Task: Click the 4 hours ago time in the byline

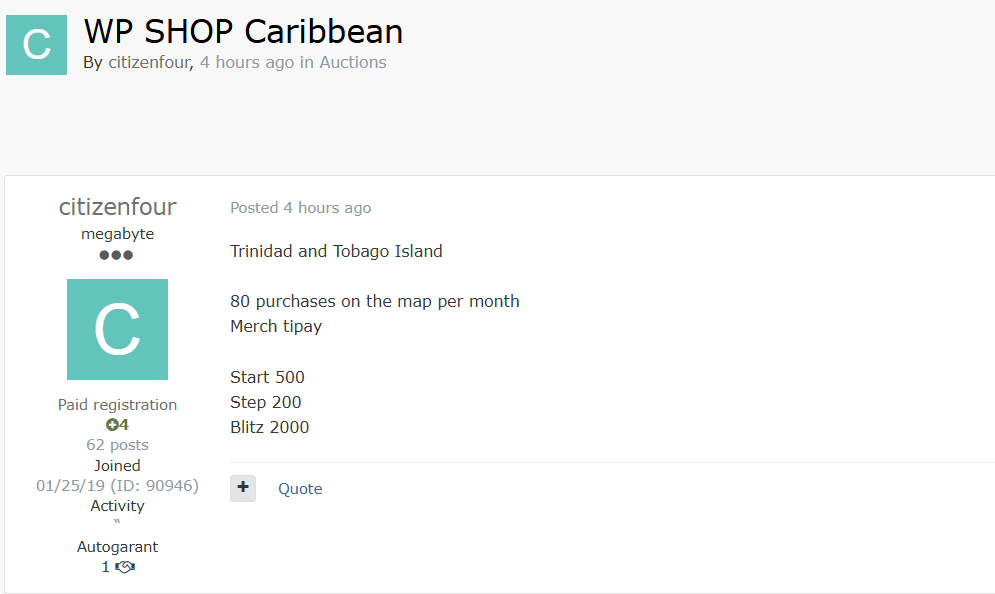Action: (247, 62)
